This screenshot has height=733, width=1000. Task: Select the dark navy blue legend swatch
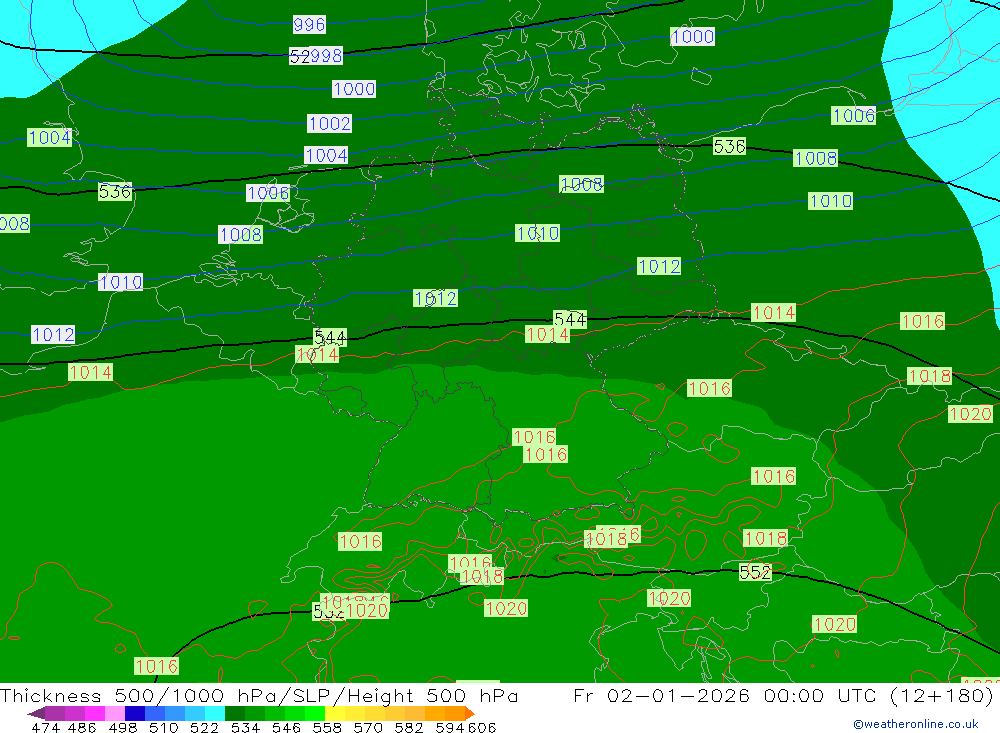click(135, 713)
